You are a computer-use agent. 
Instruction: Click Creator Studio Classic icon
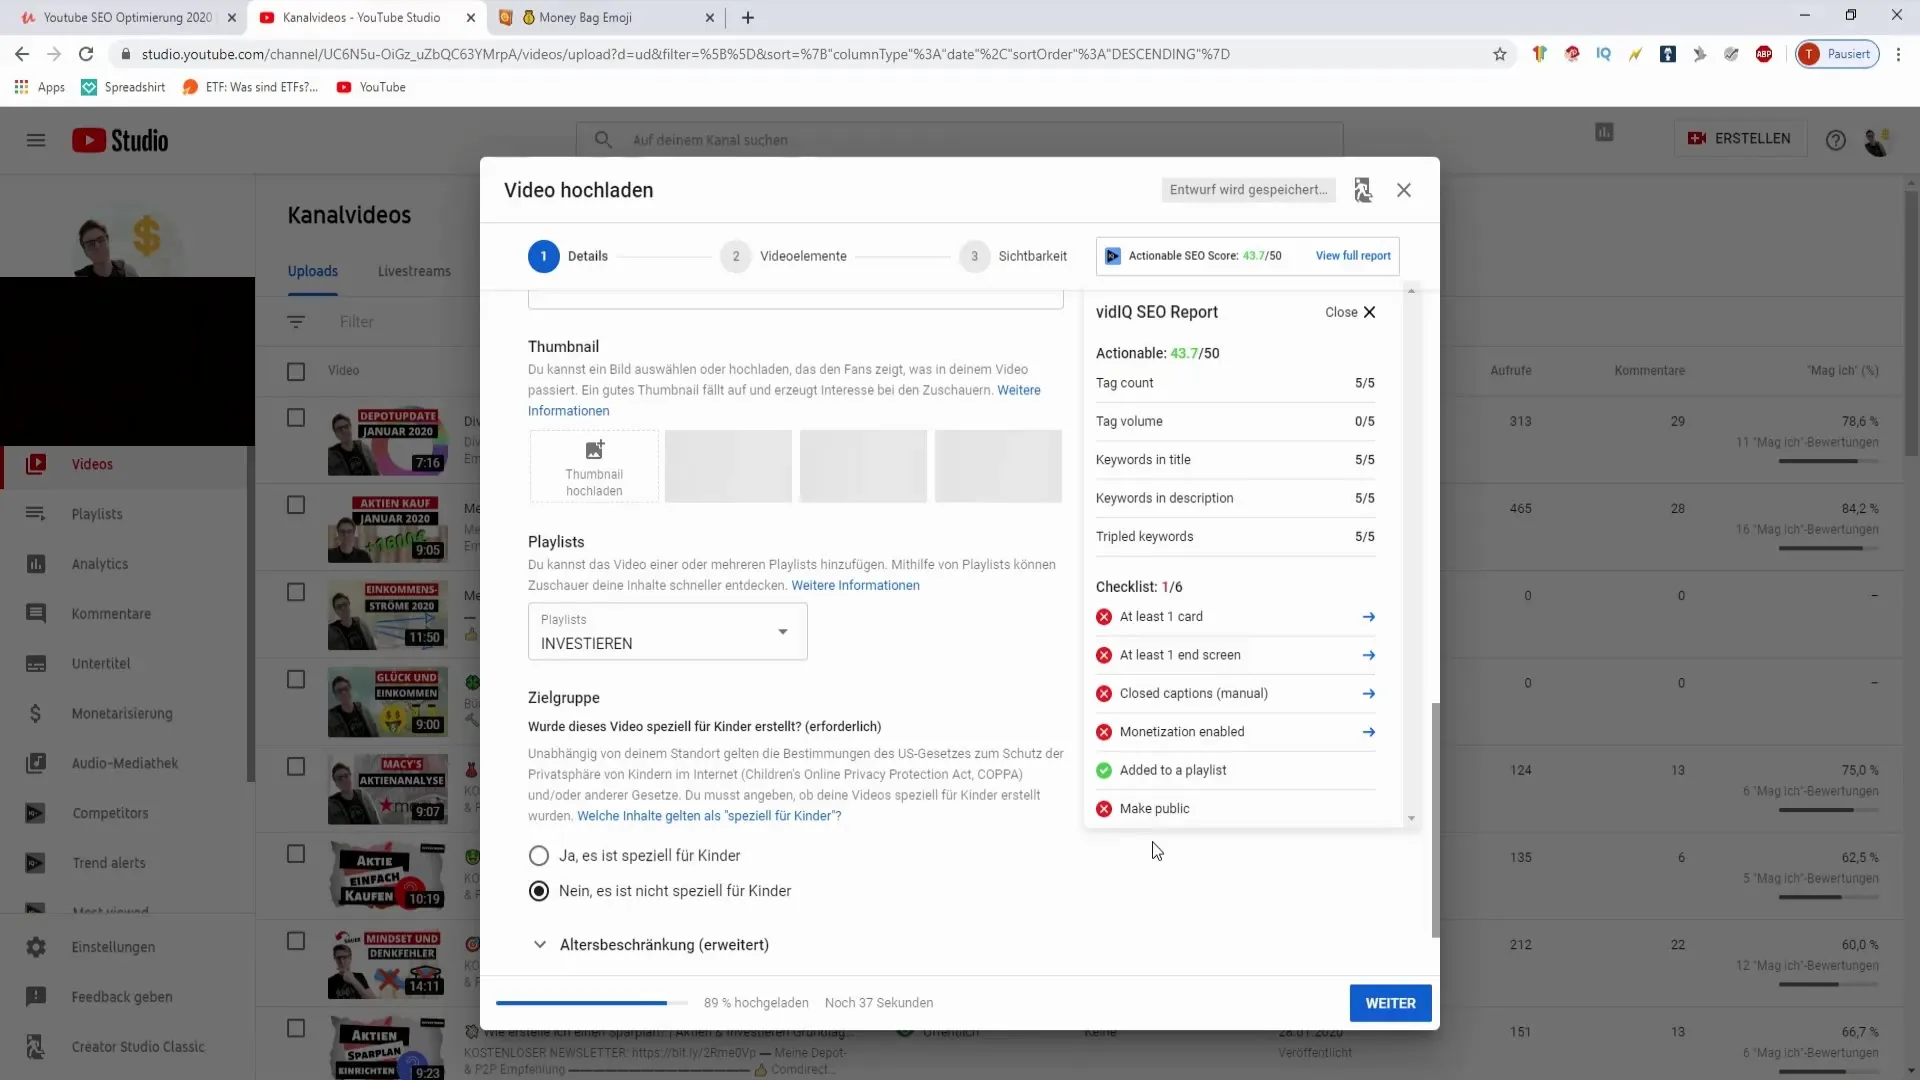(x=36, y=1047)
